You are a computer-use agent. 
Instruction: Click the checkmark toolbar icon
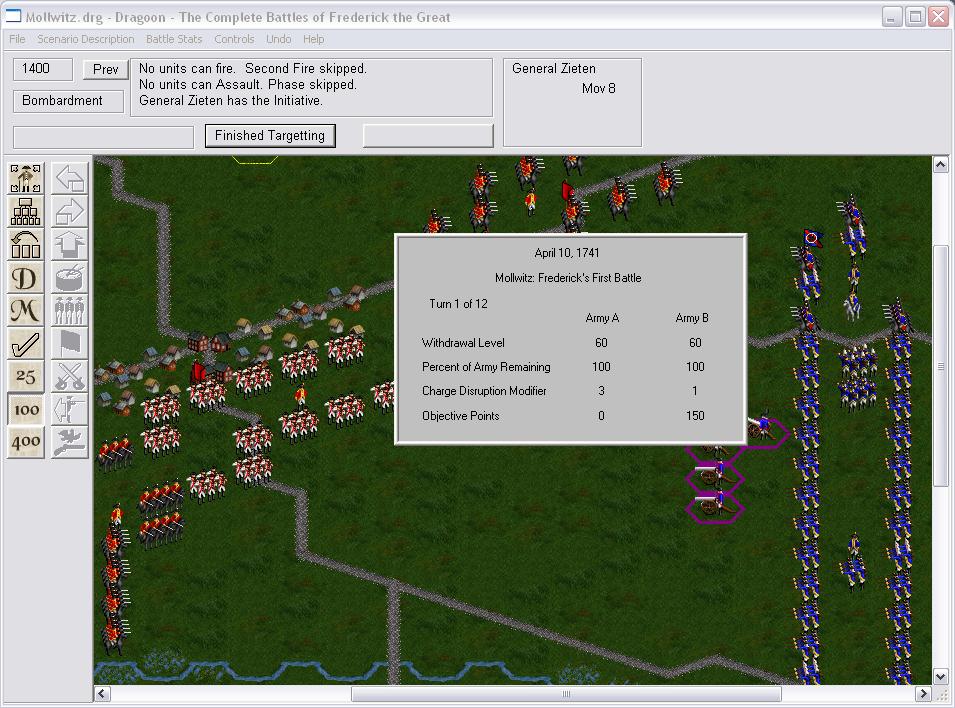coord(26,343)
